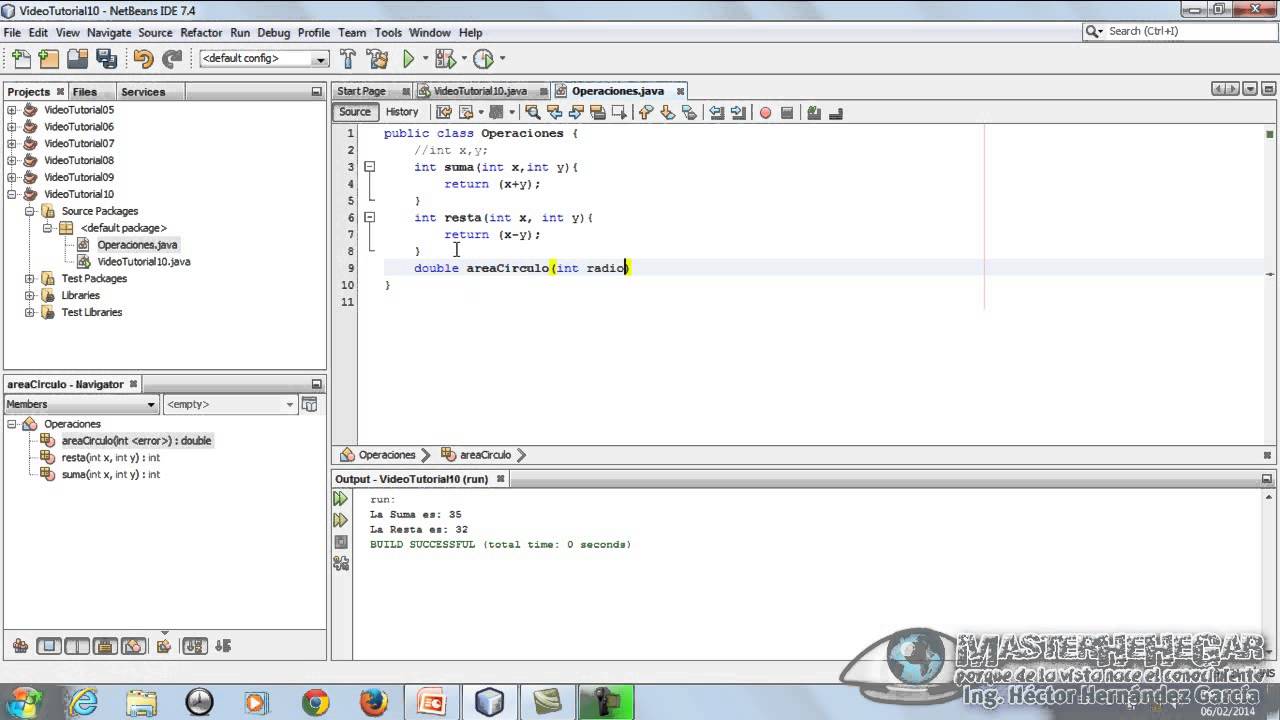Click the Profile Project clock icon
The image size is (1280, 720).
pos(483,59)
